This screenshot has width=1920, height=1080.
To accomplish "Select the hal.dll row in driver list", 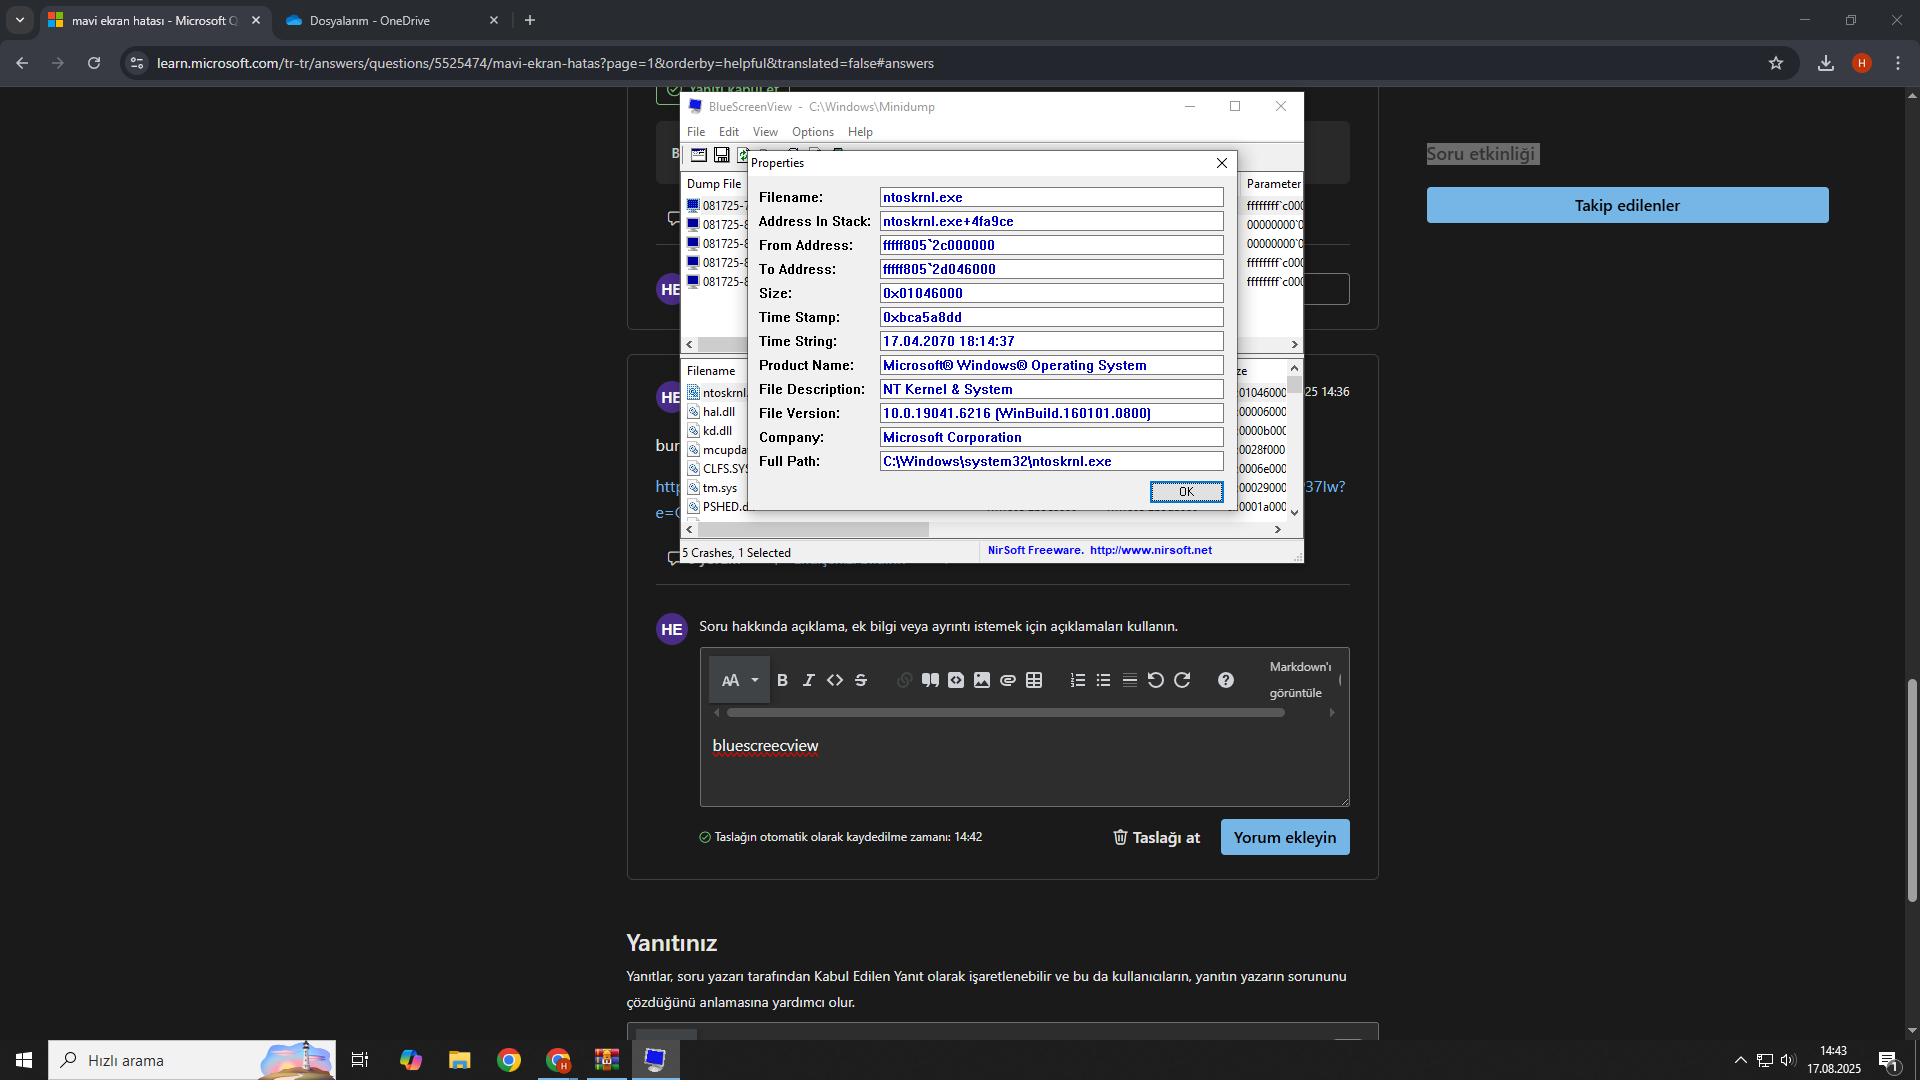I will (x=718, y=411).
